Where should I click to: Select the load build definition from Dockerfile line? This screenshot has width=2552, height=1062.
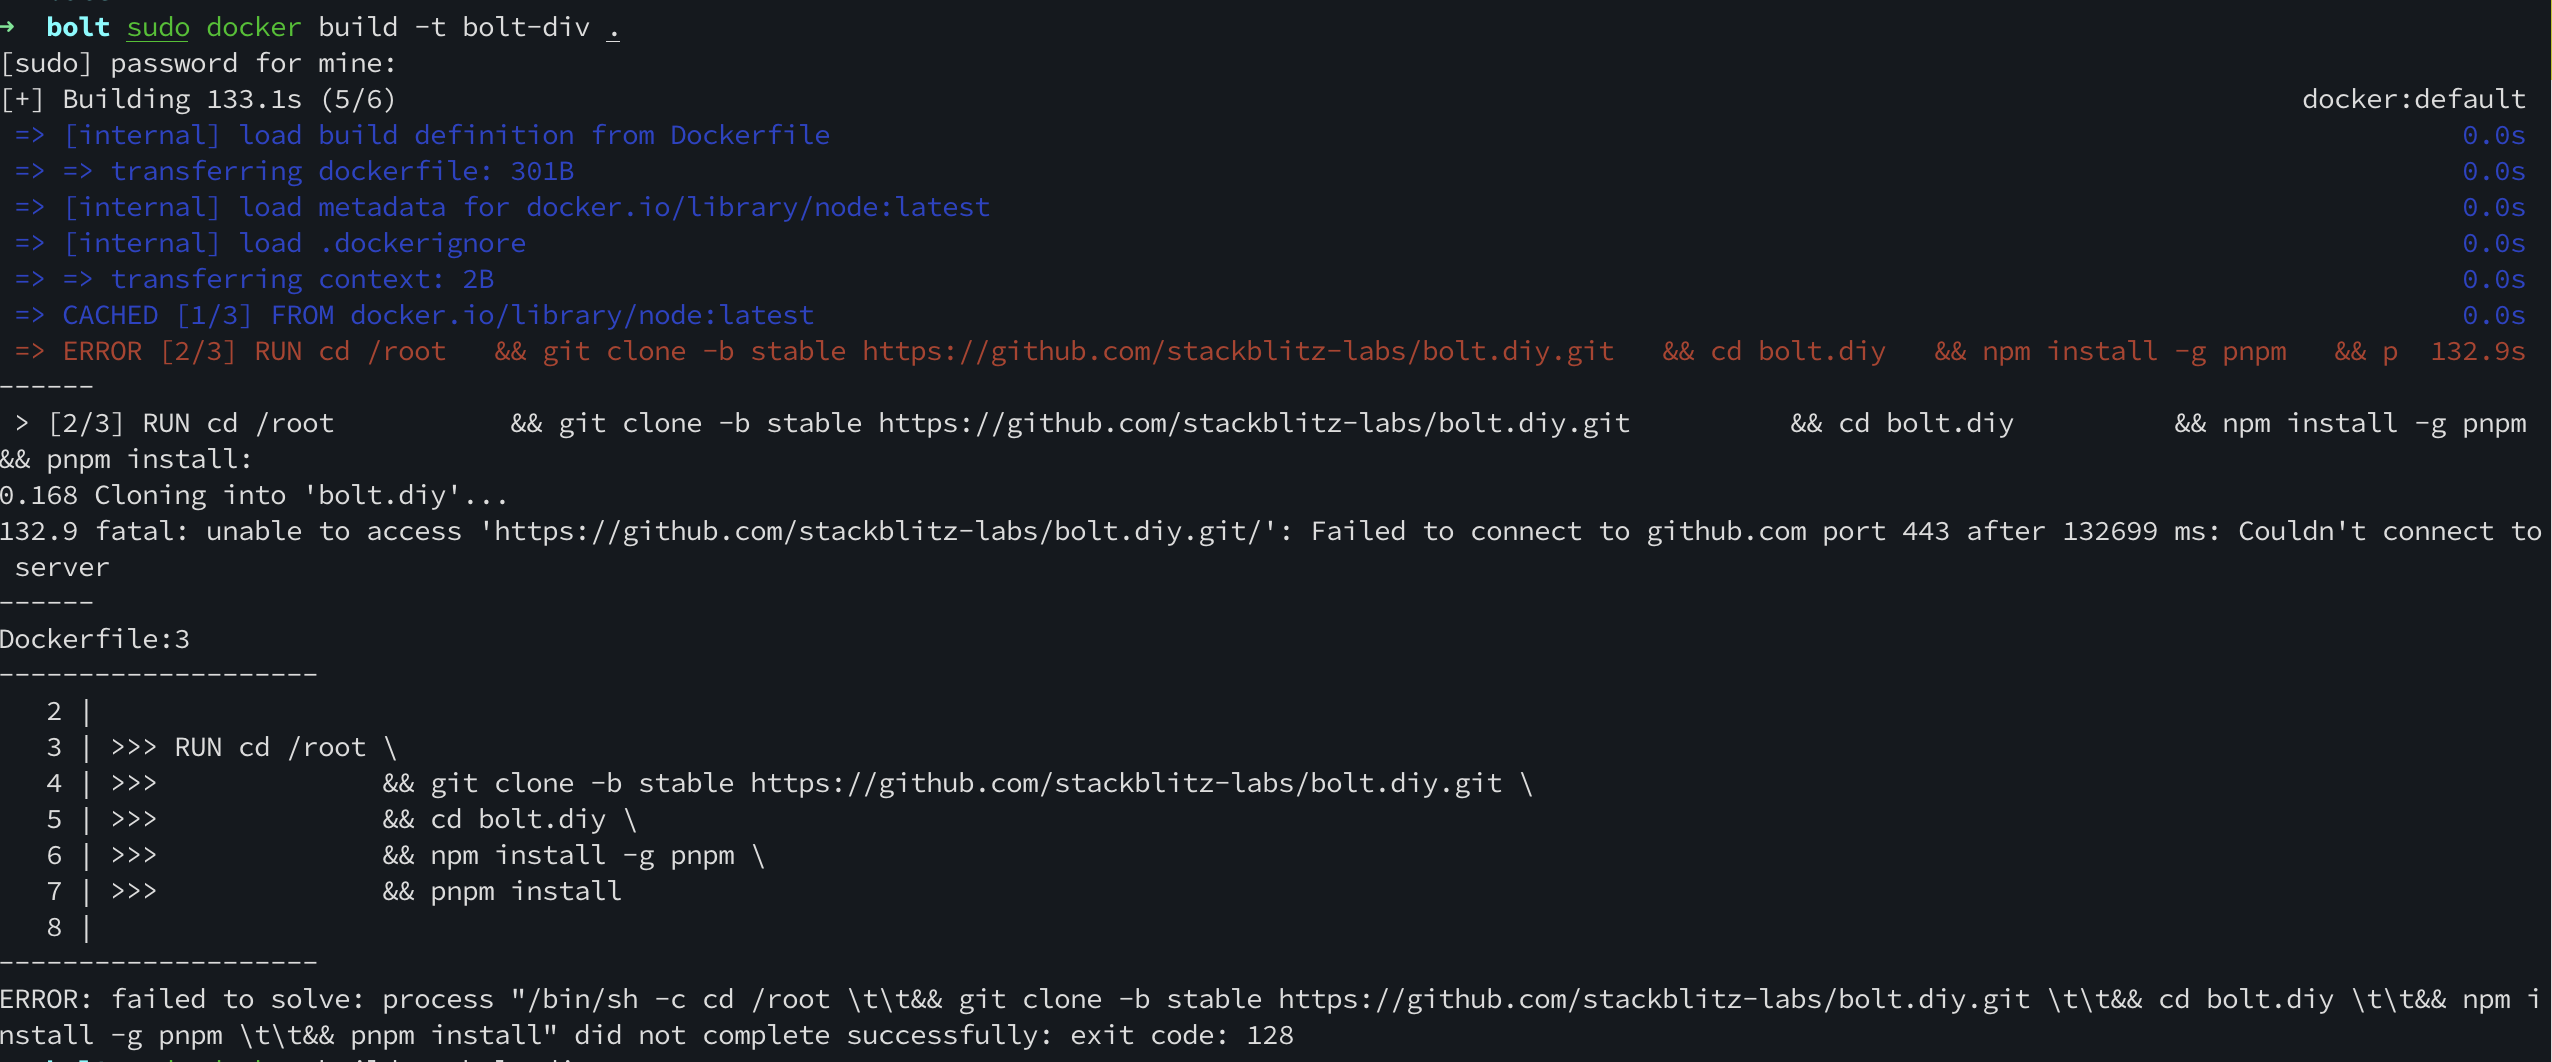(446, 135)
